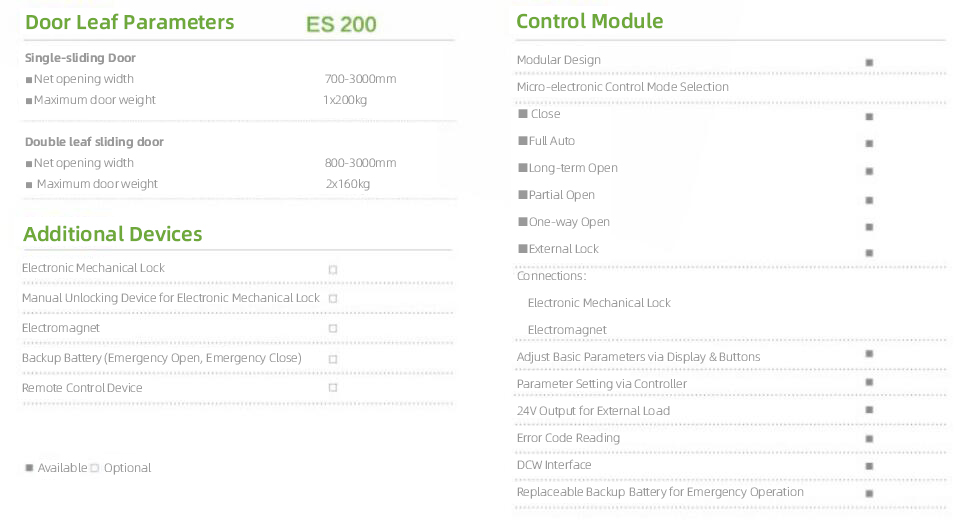This screenshot has height=526, width=964.
Task: Click the DCW Interface availability marker
Action: (x=869, y=466)
